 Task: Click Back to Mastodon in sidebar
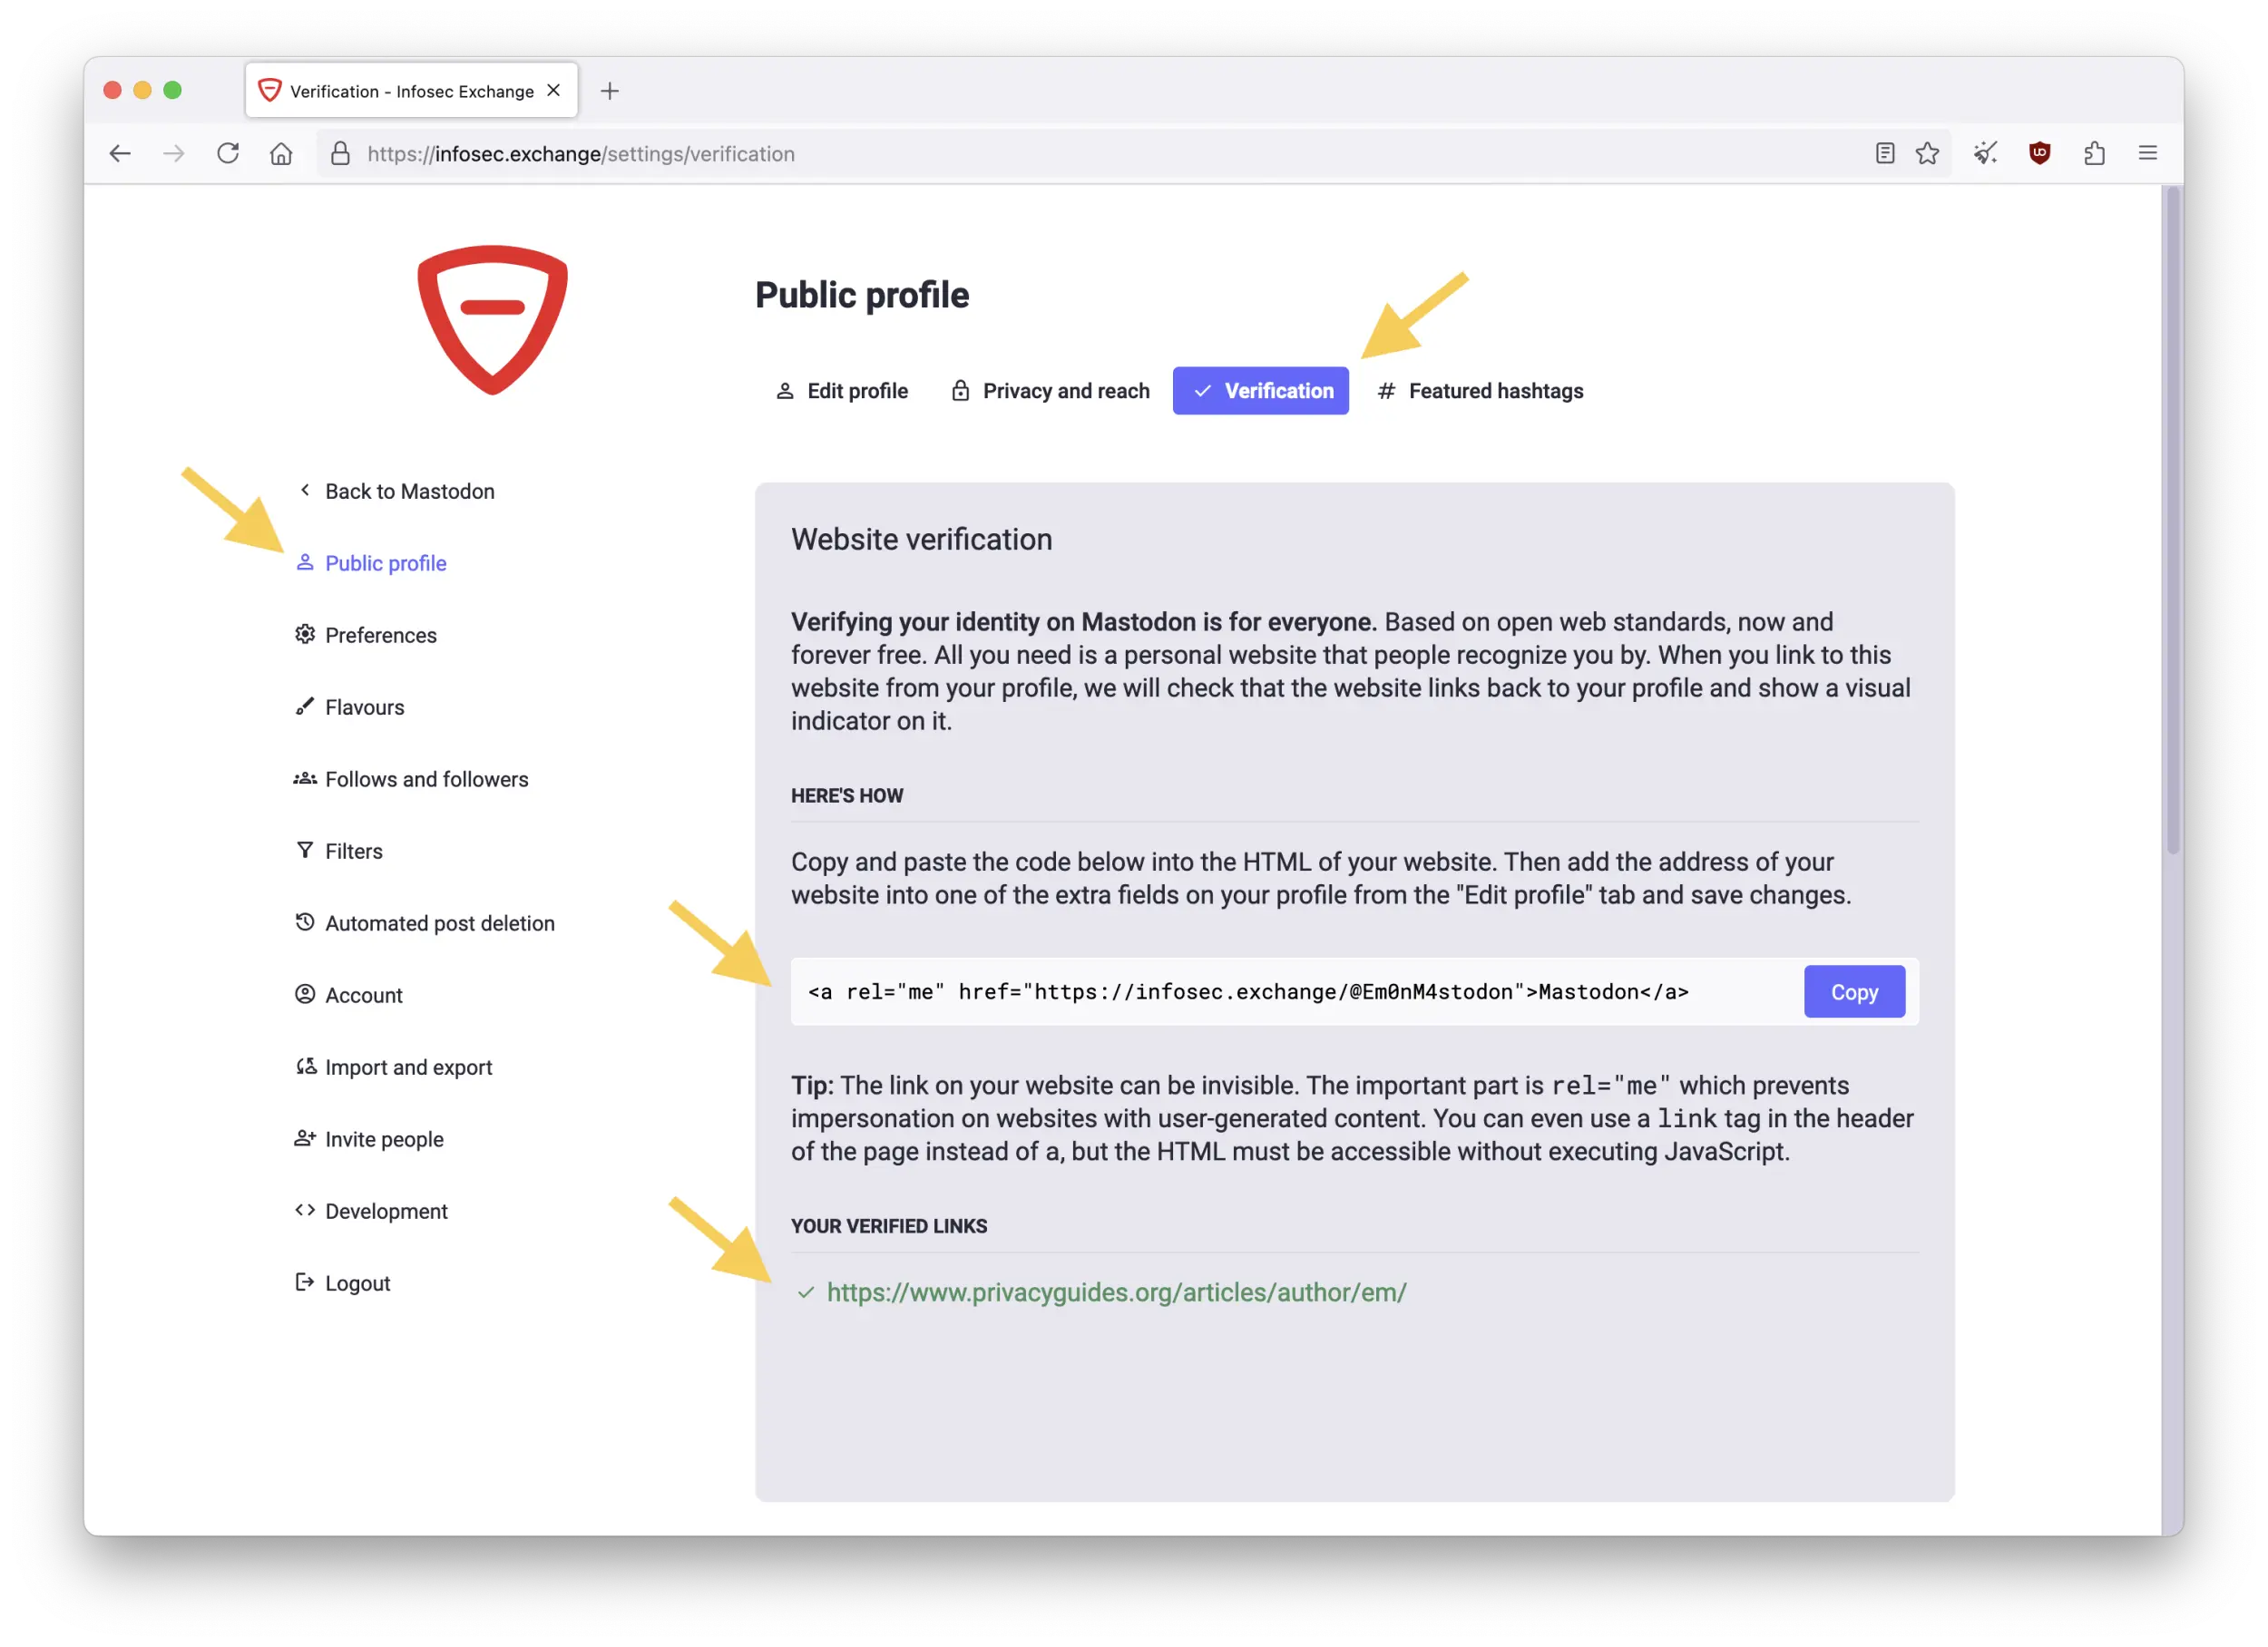pos(409,491)
